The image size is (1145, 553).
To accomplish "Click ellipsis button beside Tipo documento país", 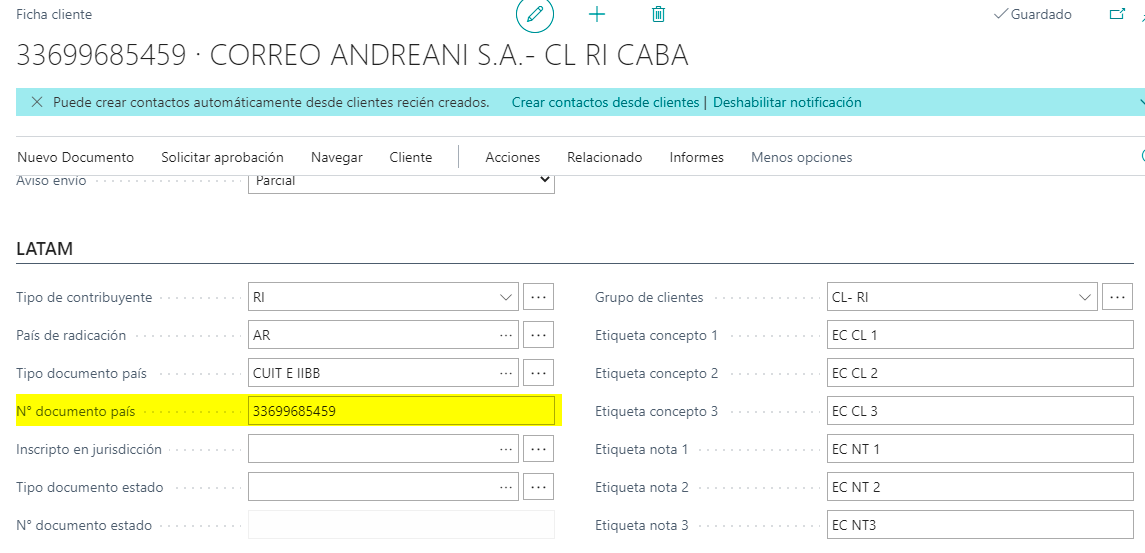I will click(538, 373).
